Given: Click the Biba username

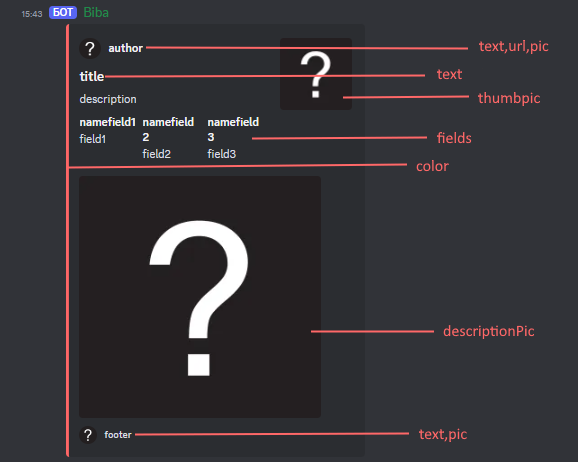Looking at the screenshot, I should (x=96, y=13).
